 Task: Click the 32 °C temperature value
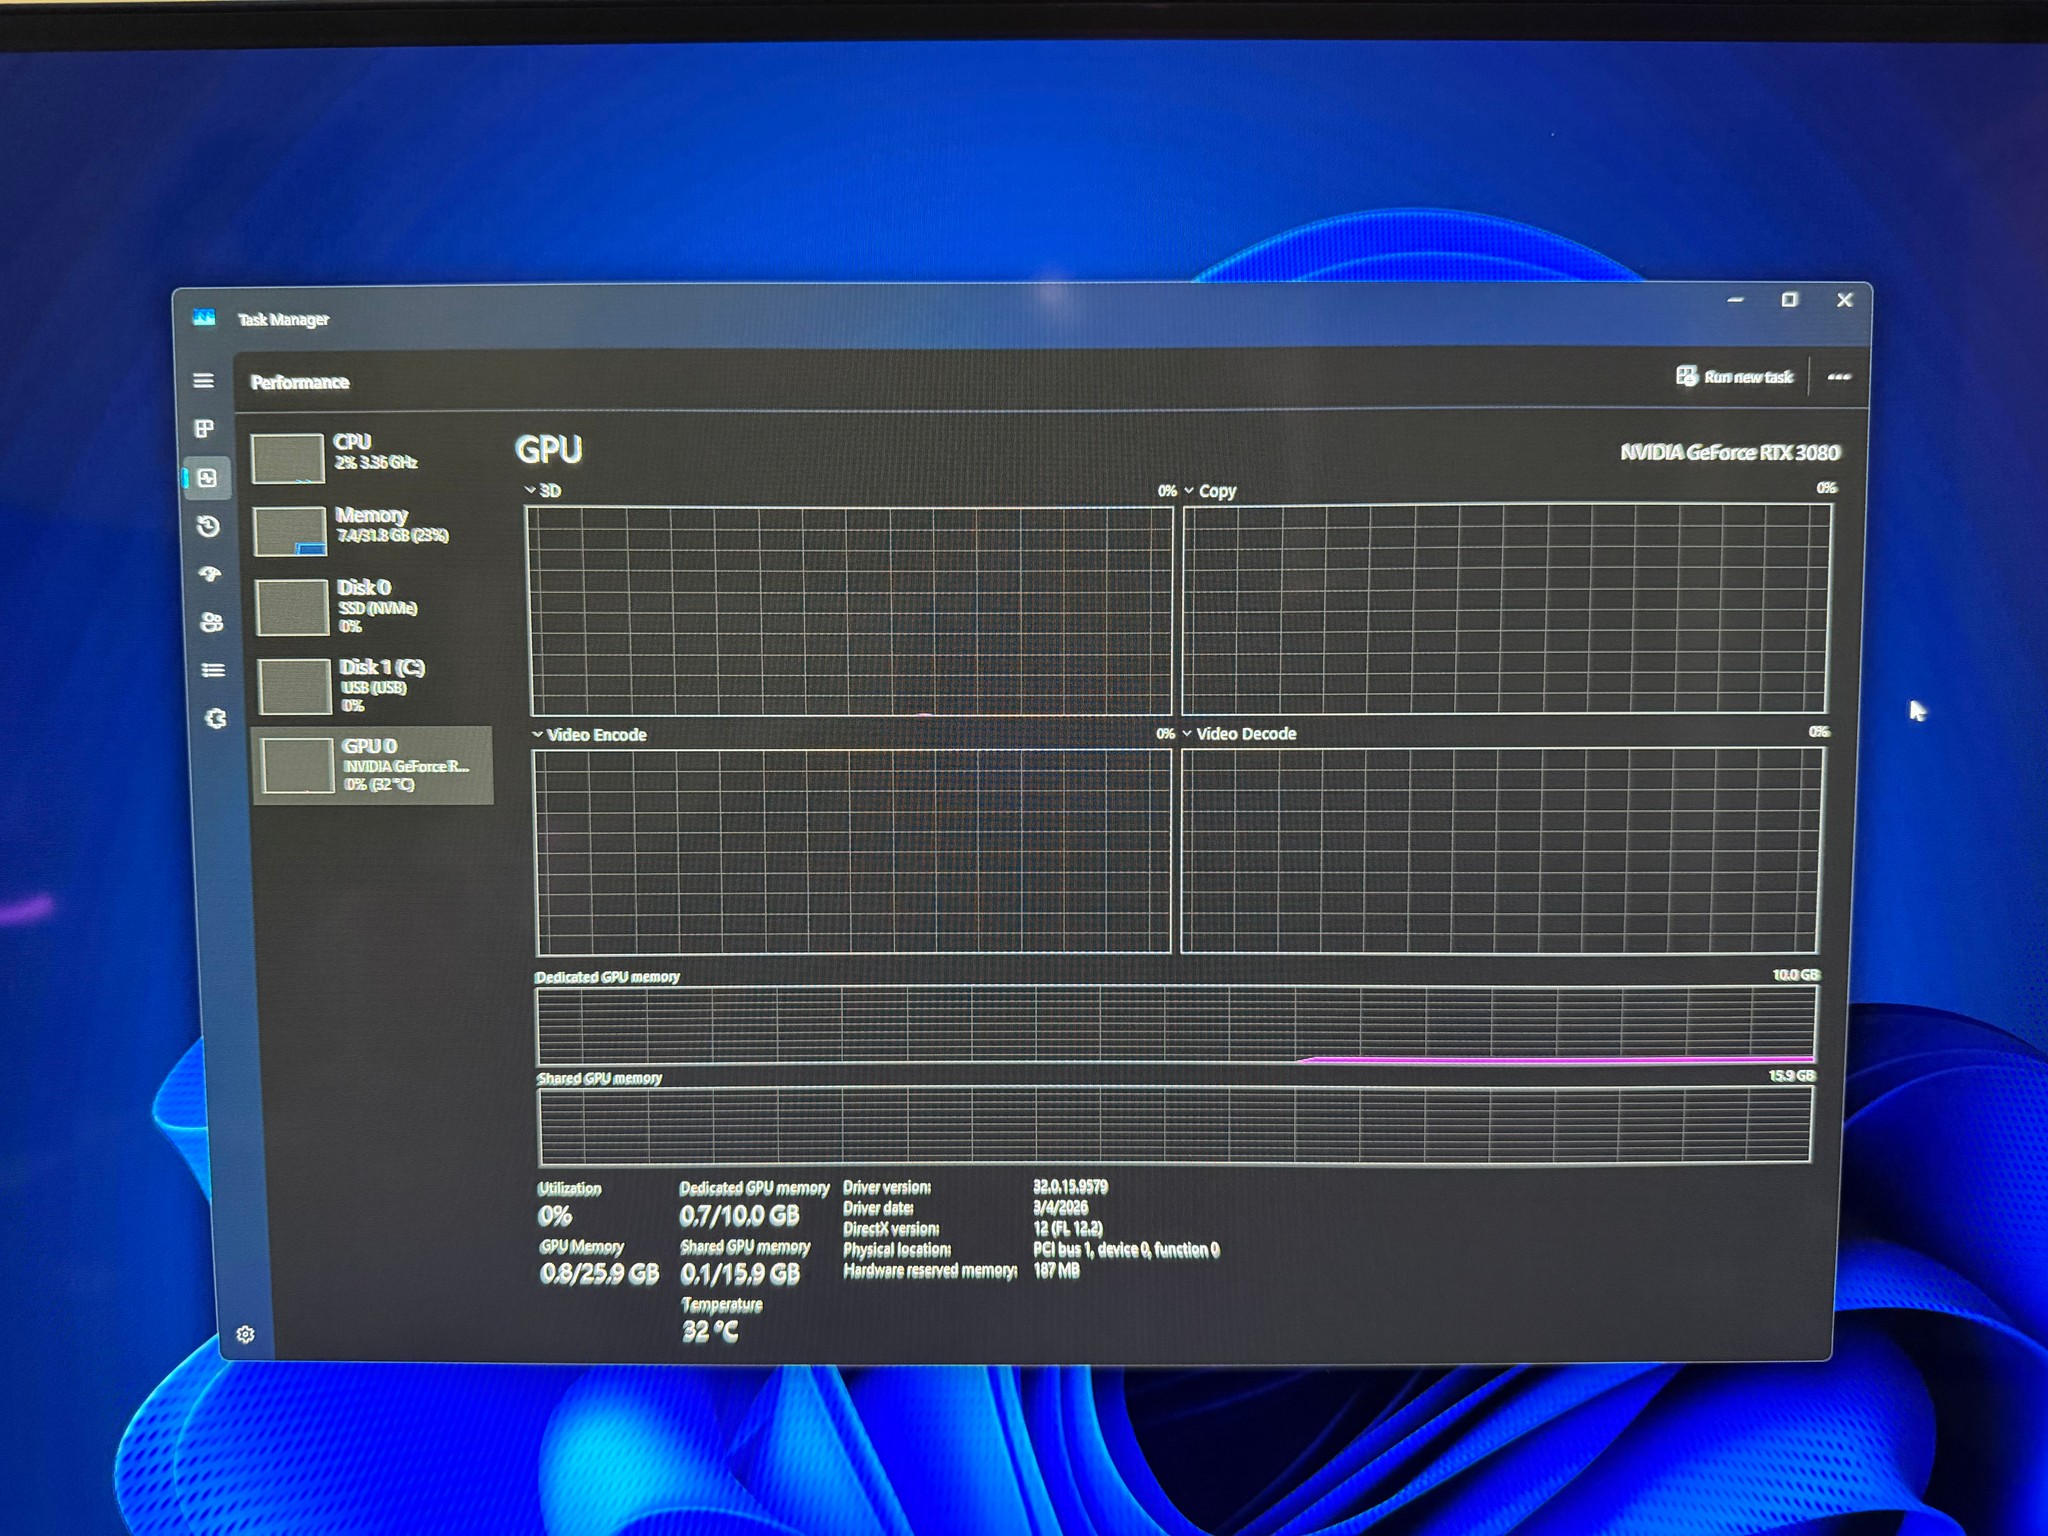(710, 1332)
